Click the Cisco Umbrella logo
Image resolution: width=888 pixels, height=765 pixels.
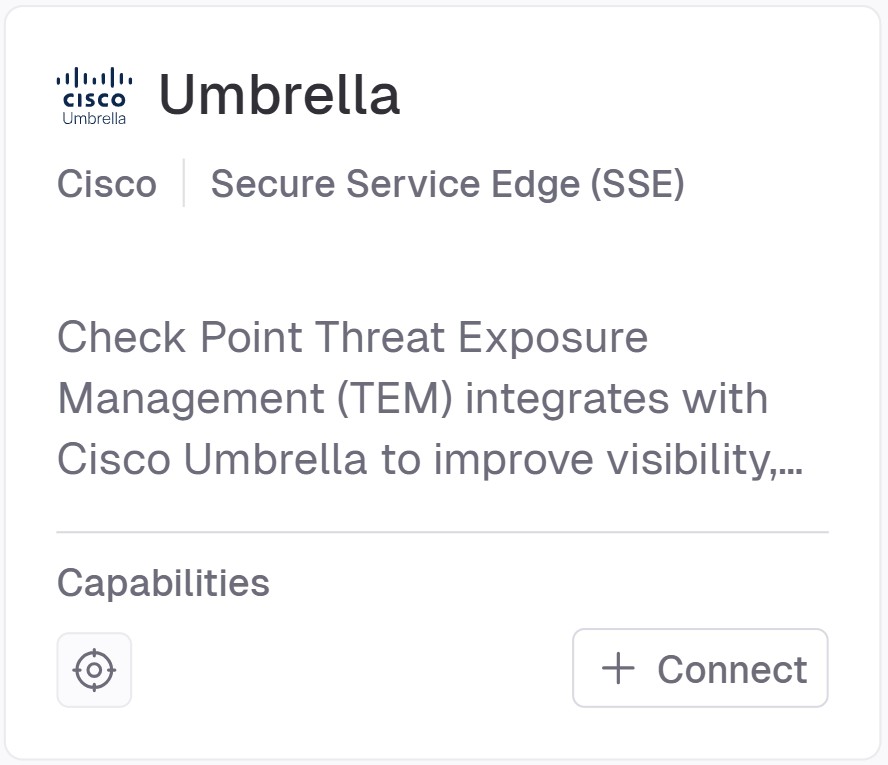(94, 96)
